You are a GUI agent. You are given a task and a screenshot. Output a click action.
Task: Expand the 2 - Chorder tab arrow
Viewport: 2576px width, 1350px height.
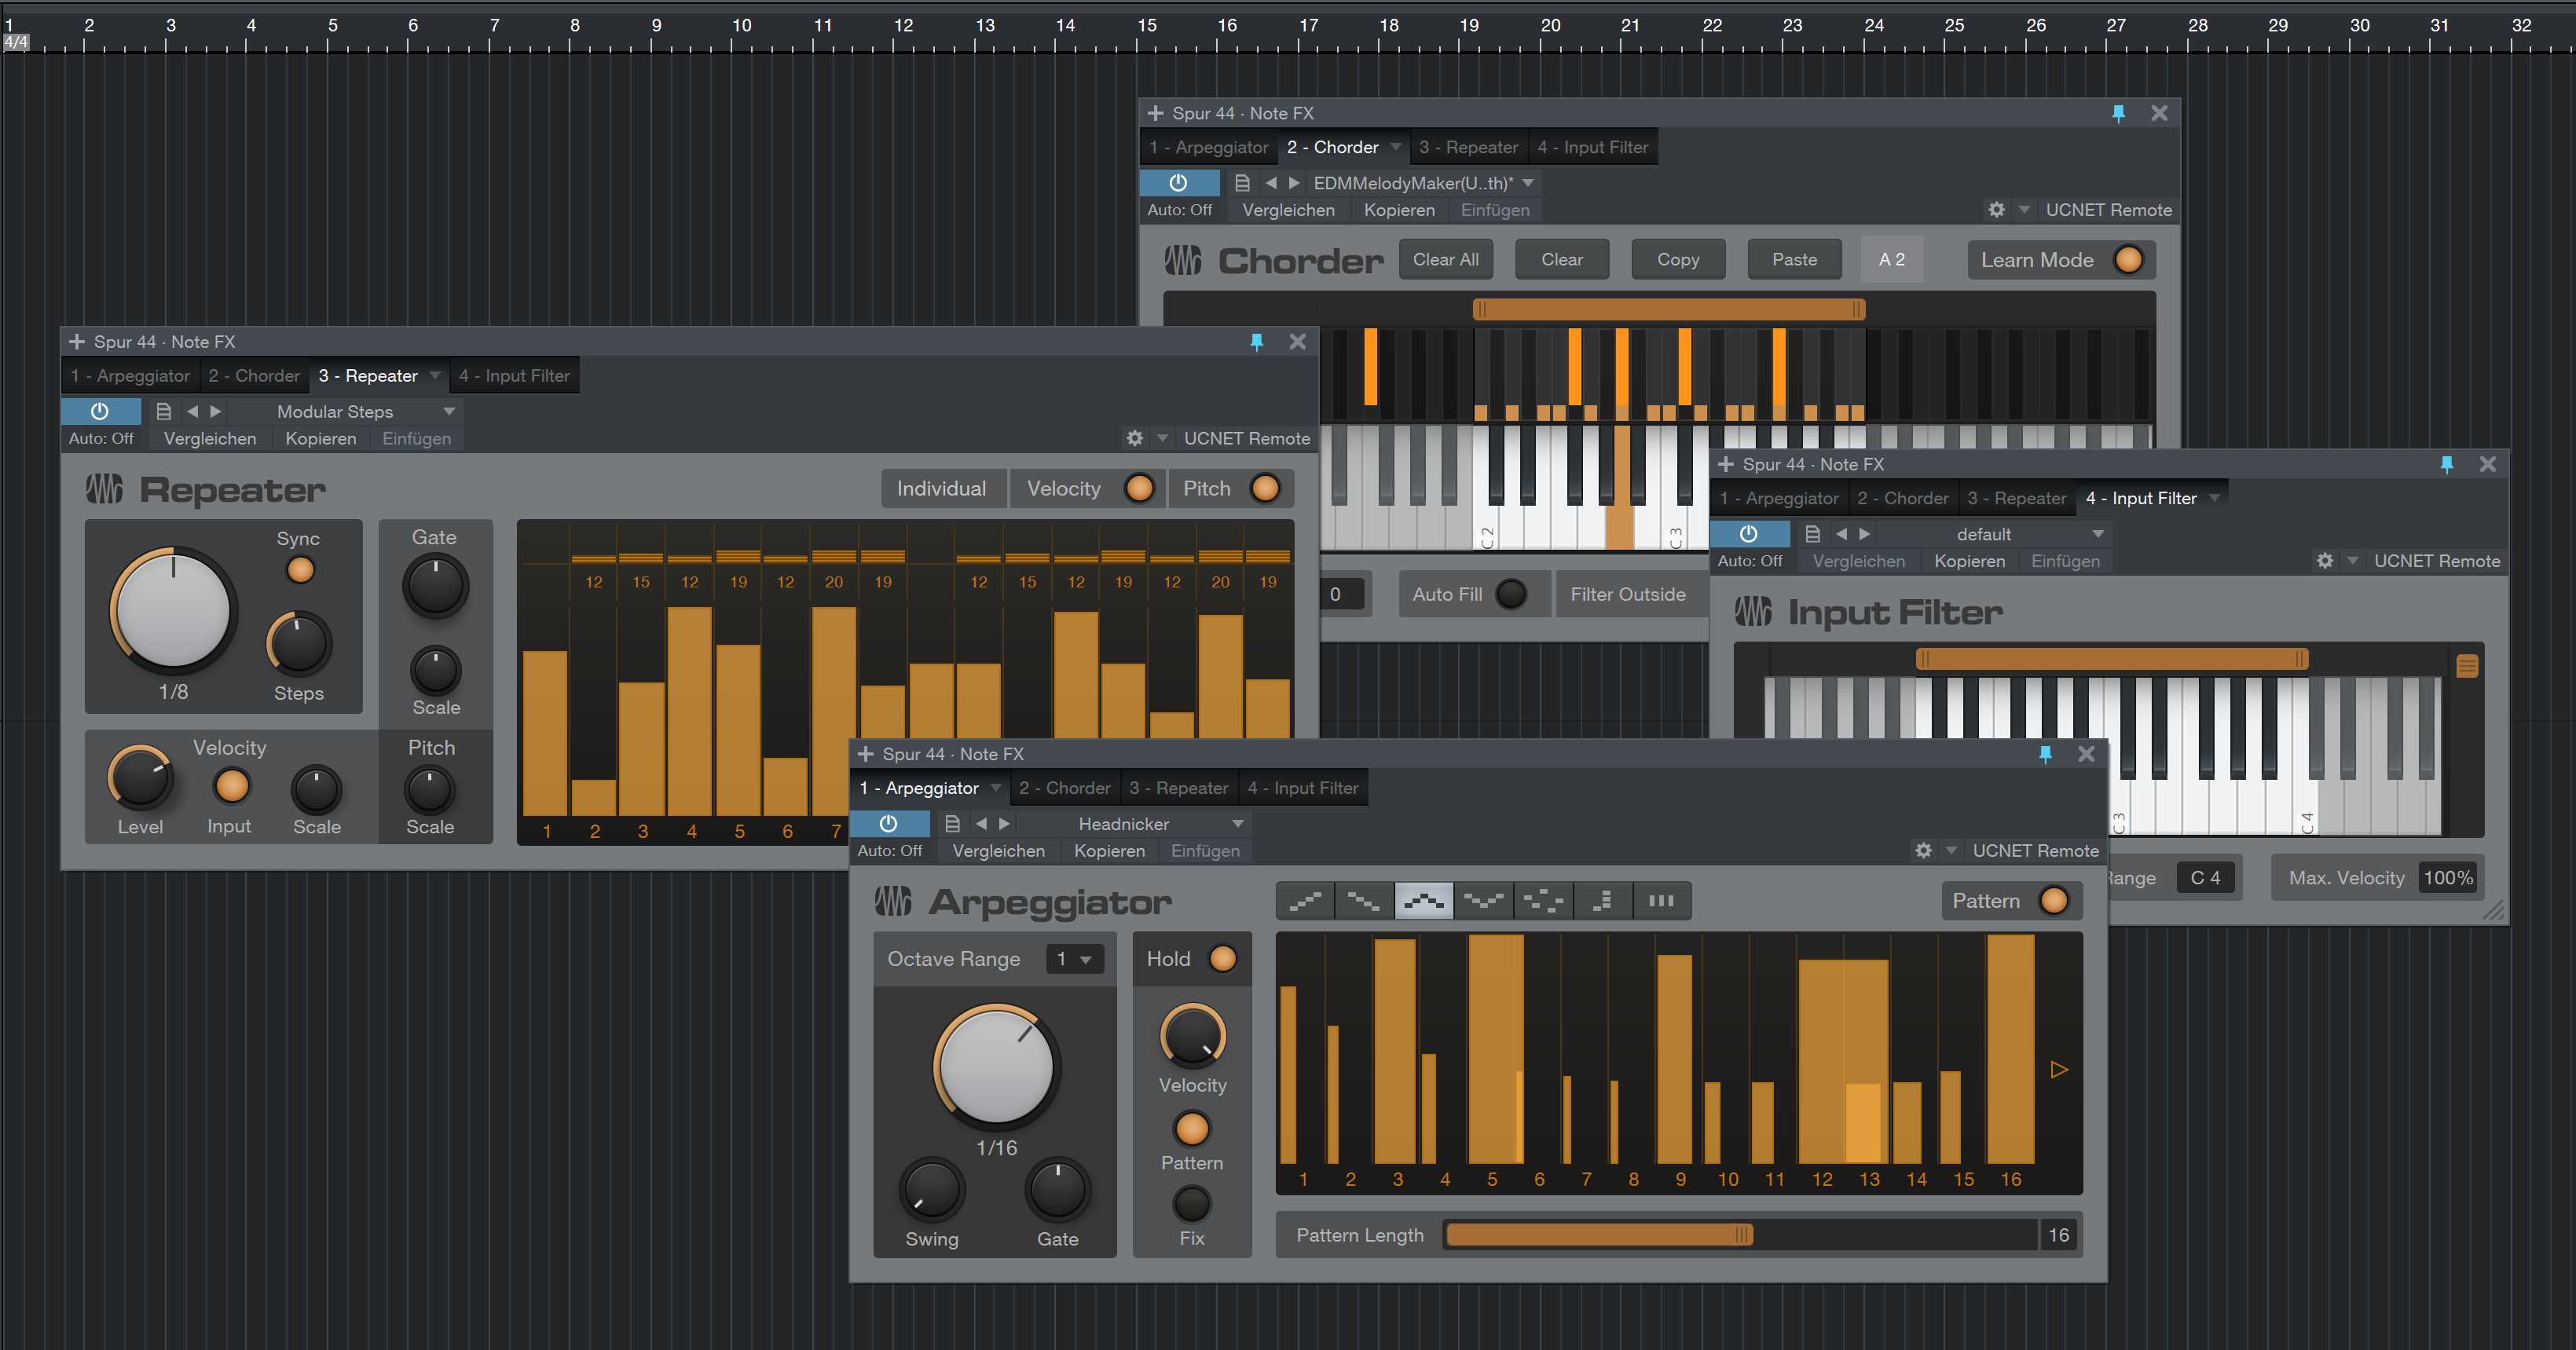pos(1396,147)
